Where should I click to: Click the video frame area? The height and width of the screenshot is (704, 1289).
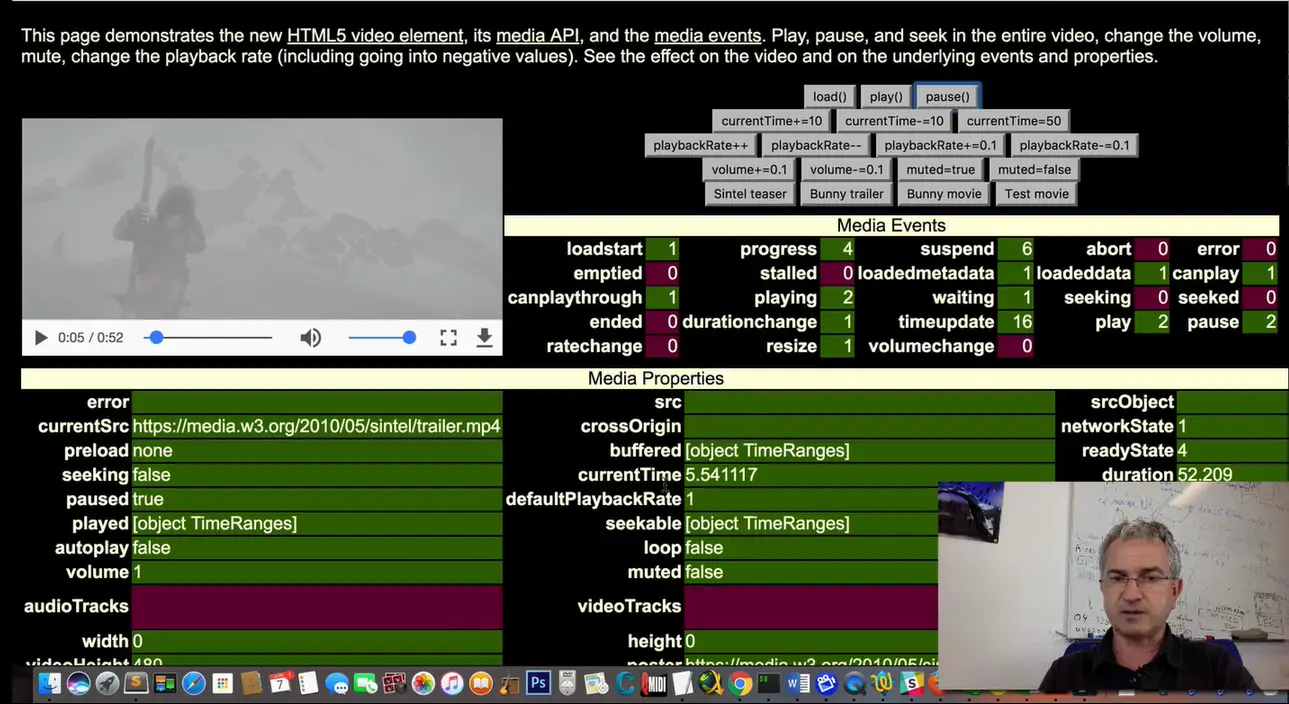click(x=262, y=218)
